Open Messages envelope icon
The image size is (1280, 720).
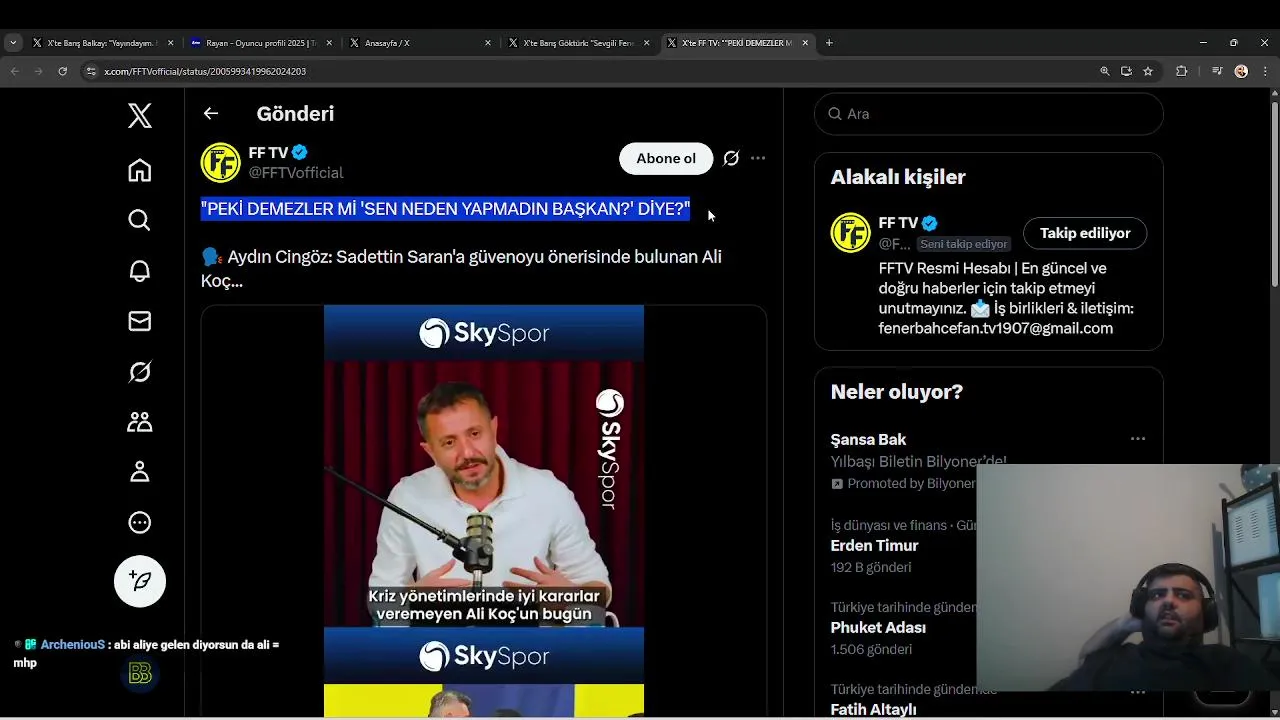pyautogui.click(x=140, y=321)
